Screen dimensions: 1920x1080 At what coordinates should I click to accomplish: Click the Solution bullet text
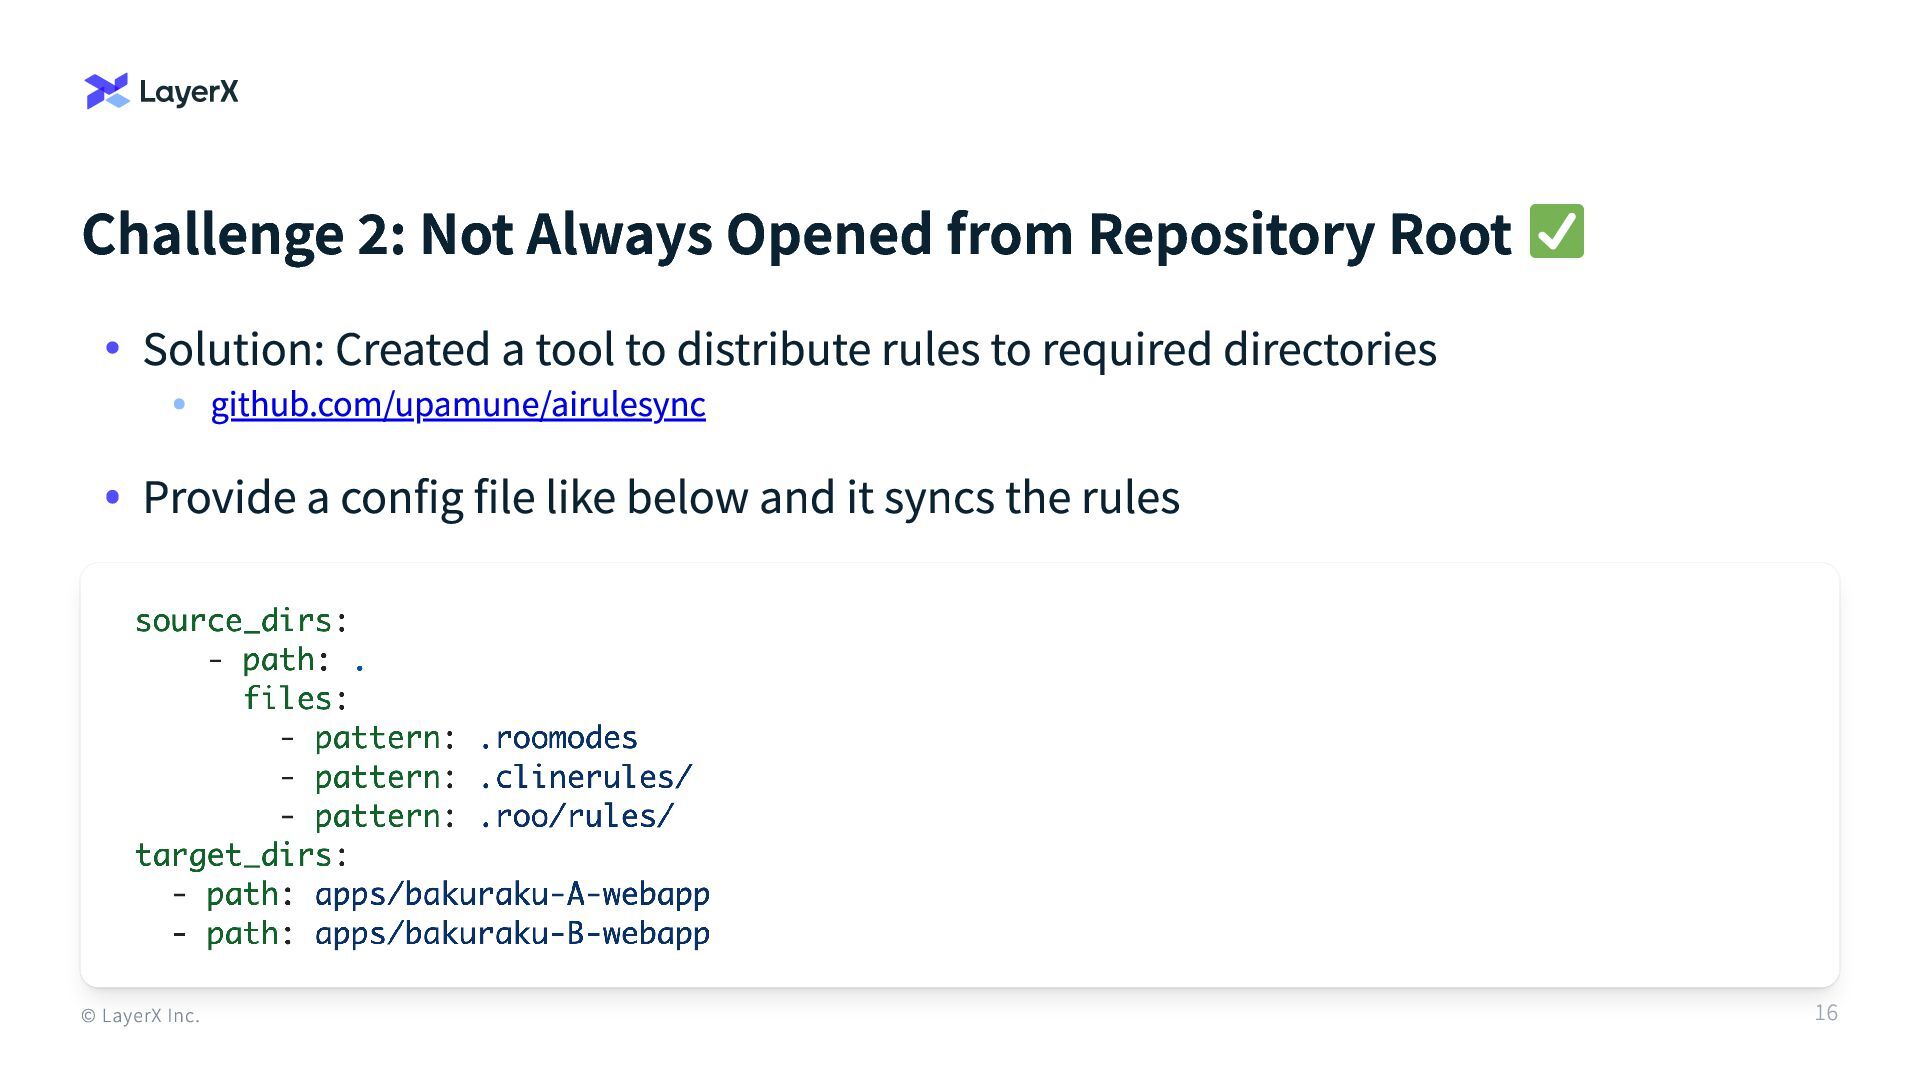(789, 349)
